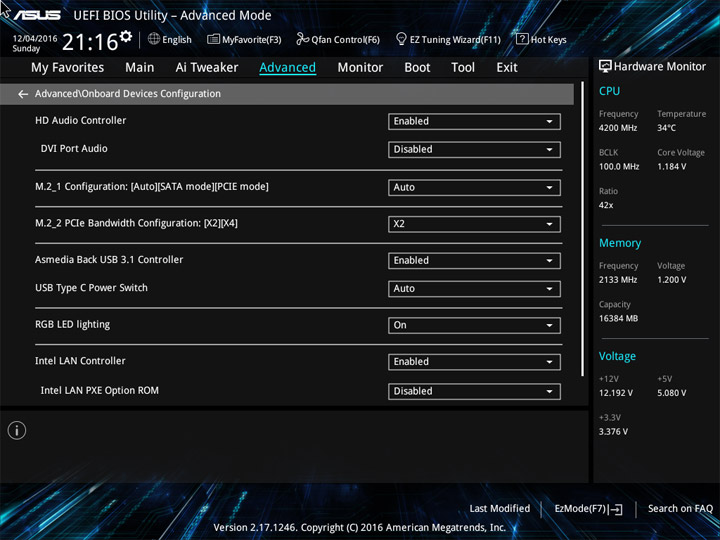The width and height of the screenshot is (720, 540).
Task: Open the Hot Keys help
Action: 541,39
